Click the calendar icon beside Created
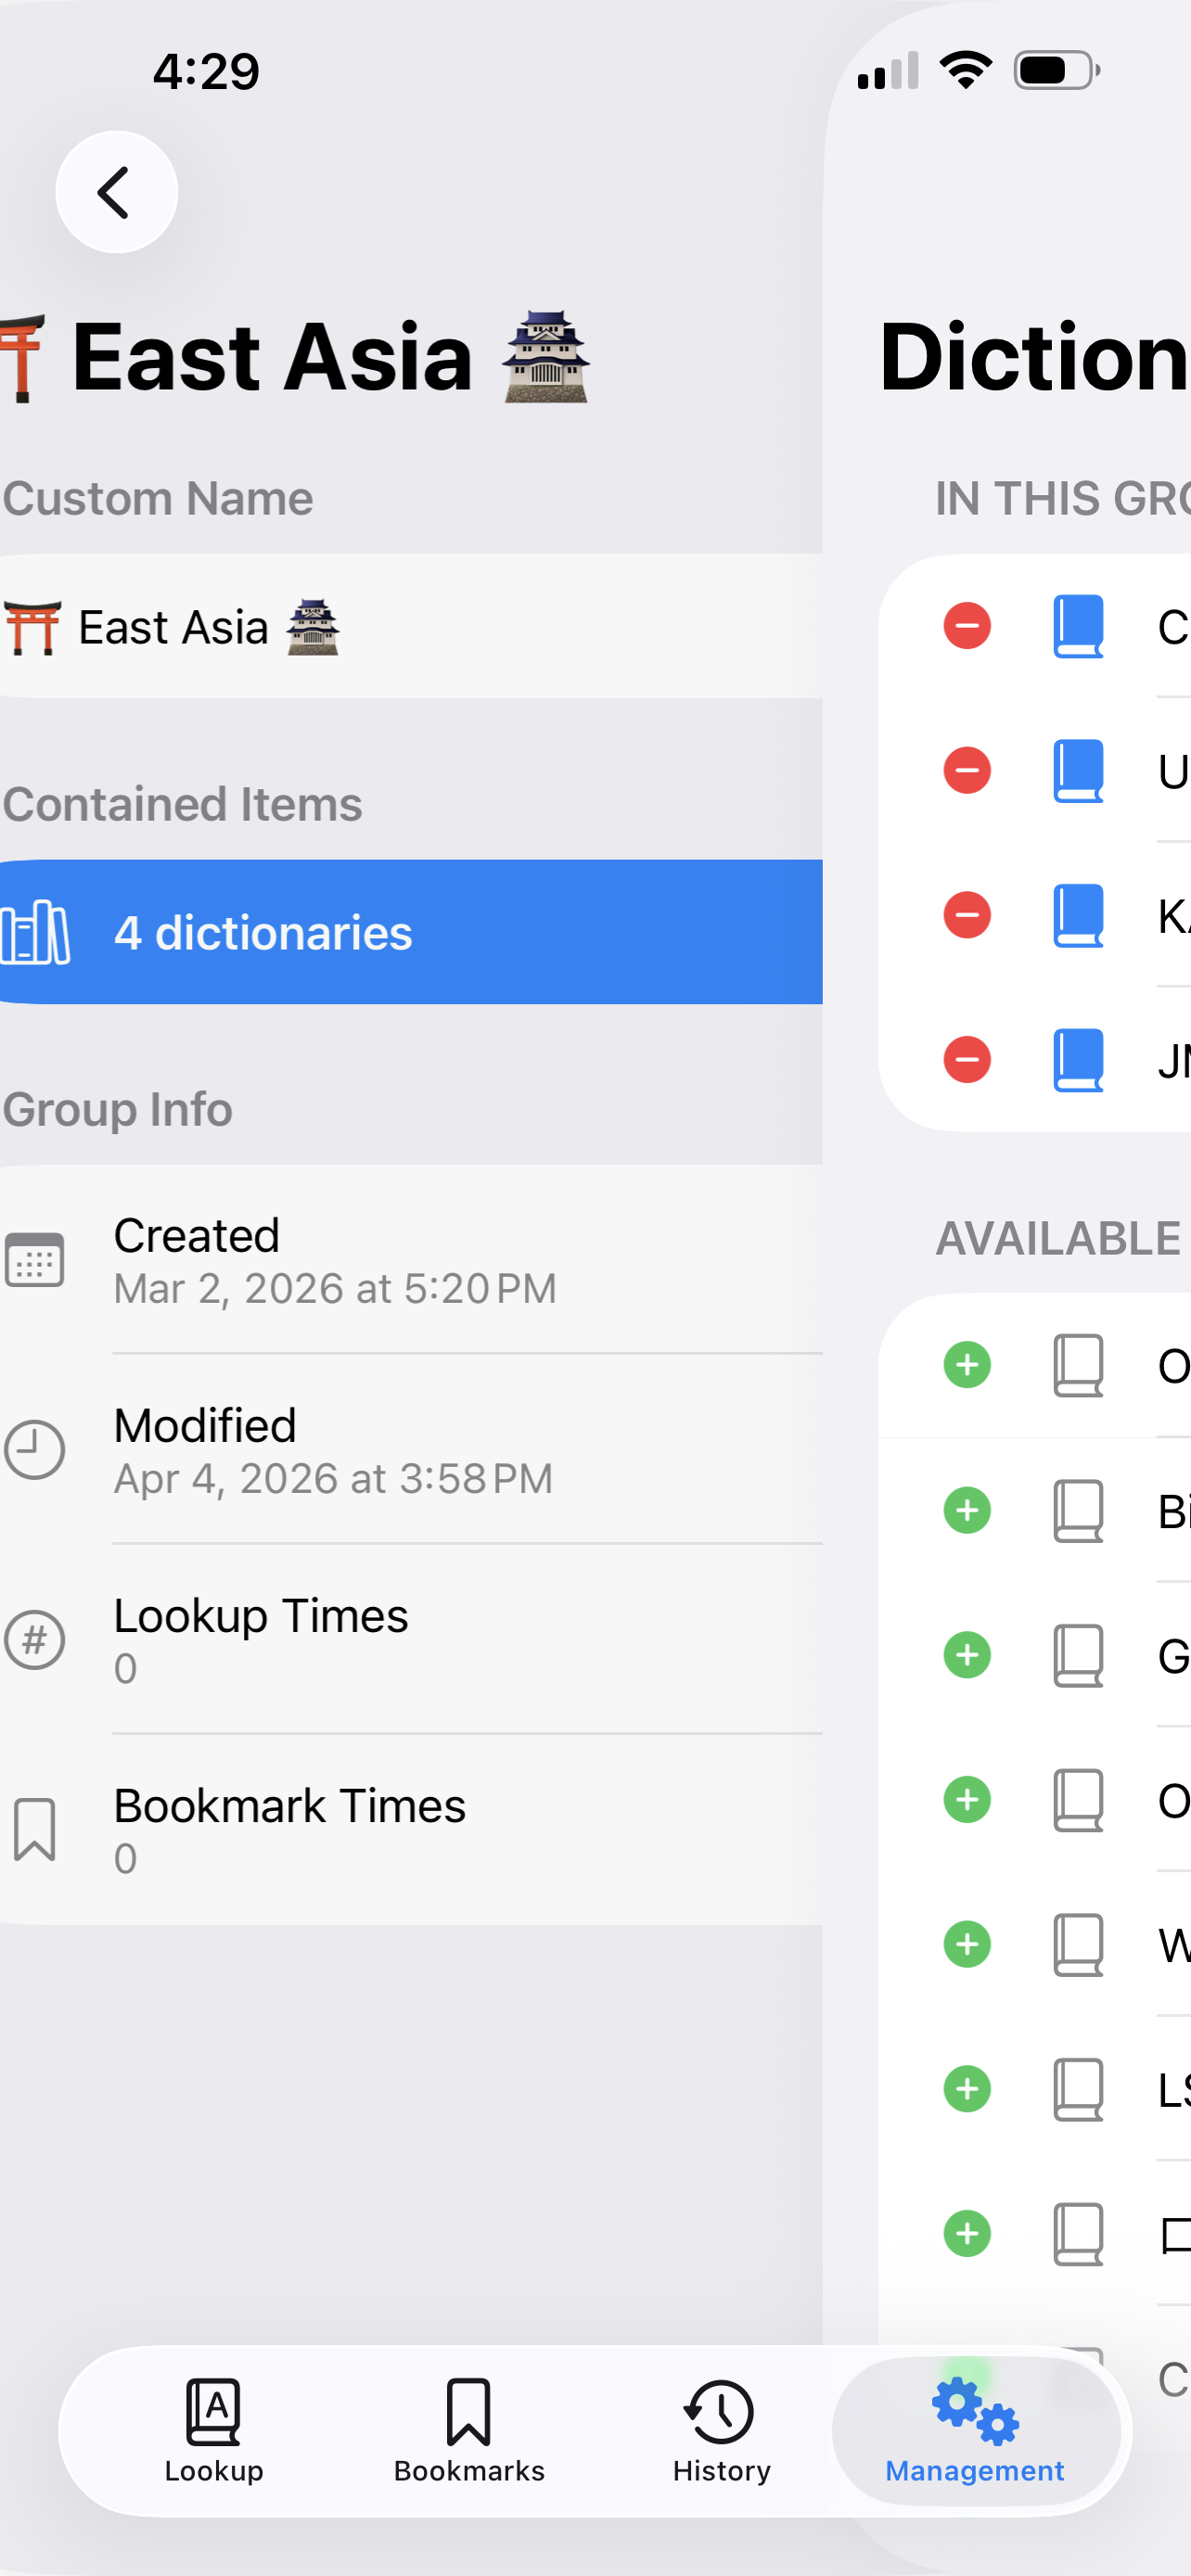1191x2576 pixels. tap(35, 1260)
